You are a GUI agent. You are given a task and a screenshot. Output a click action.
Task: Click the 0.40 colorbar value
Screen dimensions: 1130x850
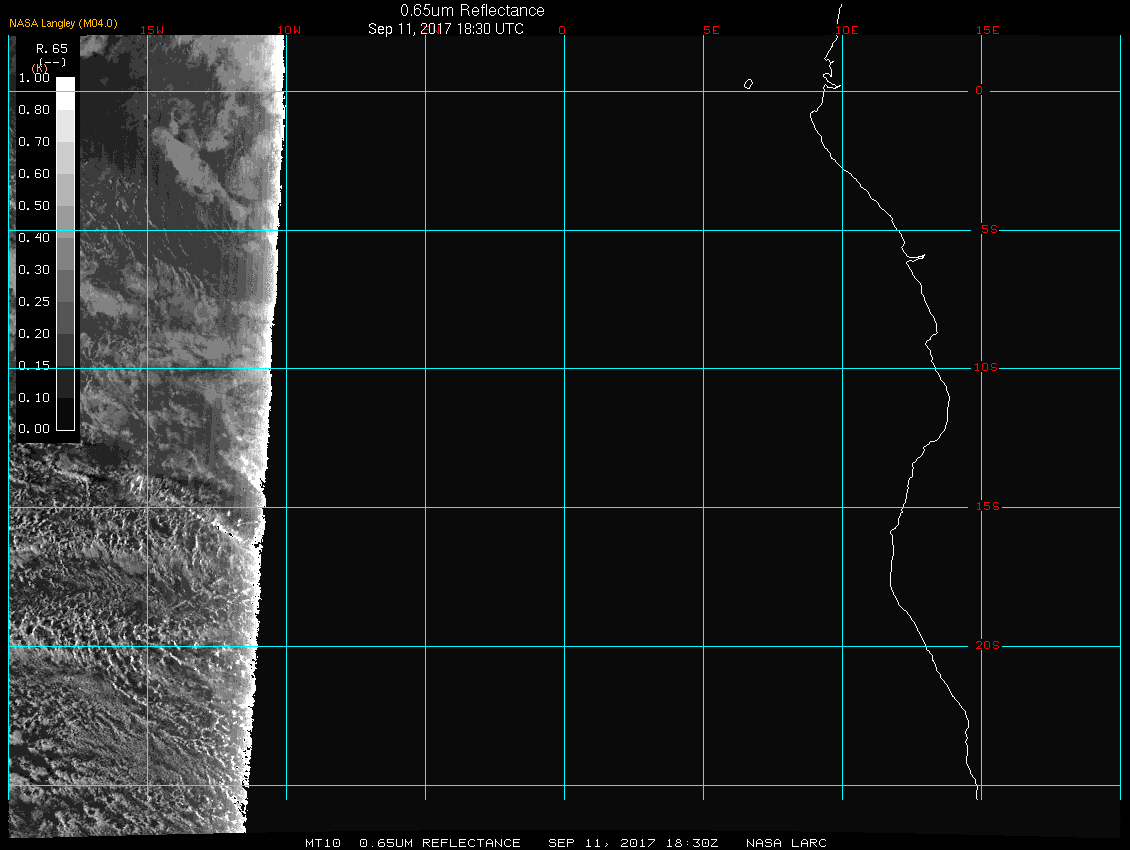[x=34, y=238]
